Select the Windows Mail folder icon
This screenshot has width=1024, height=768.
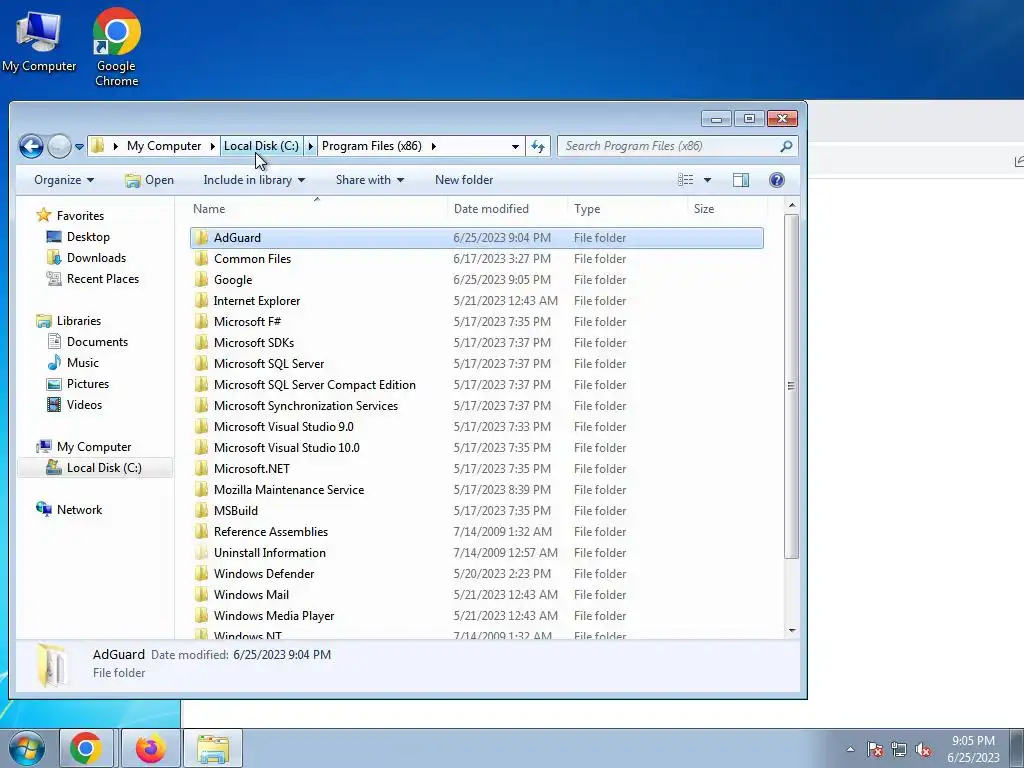tap(202, 595)
